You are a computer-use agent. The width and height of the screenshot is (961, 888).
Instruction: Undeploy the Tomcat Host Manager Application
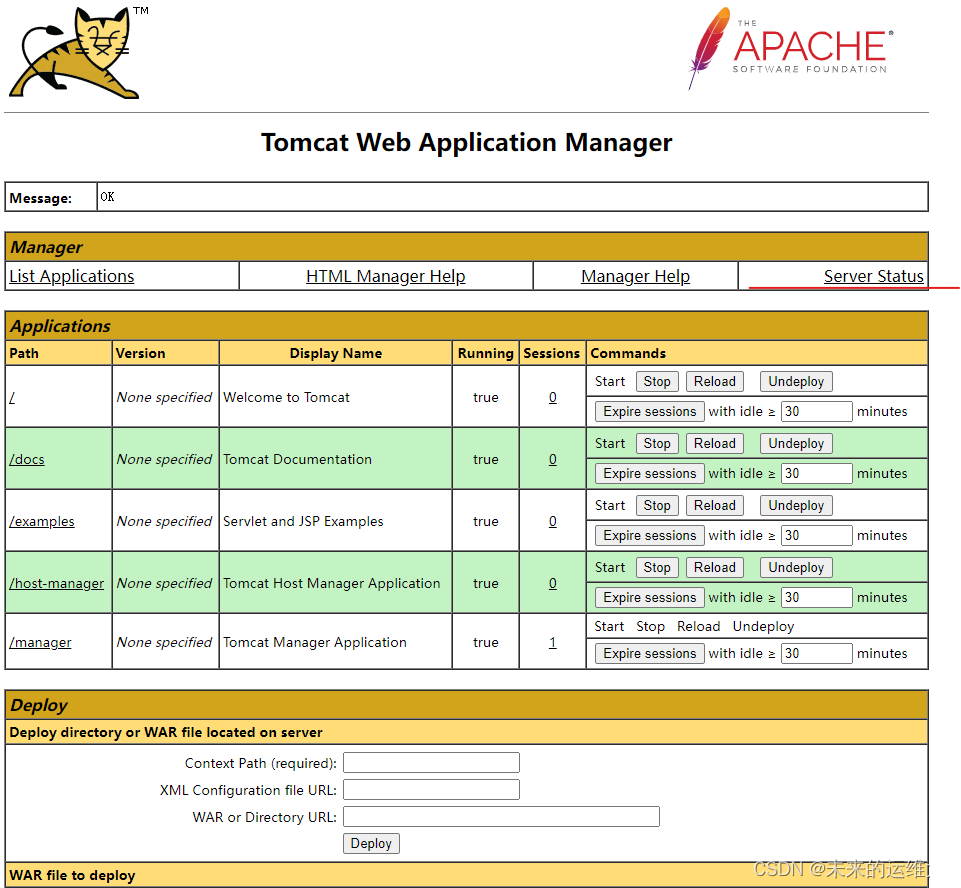tap(796, 567)
